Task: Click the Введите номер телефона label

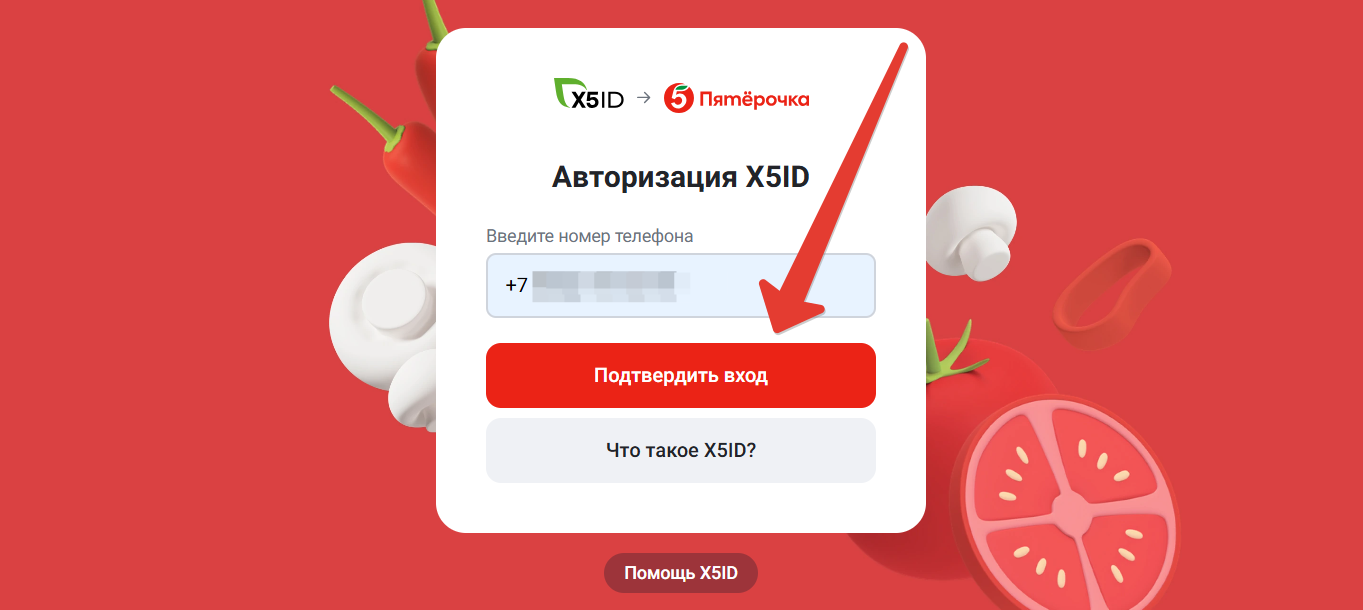Action: click(x=590, y=236)
